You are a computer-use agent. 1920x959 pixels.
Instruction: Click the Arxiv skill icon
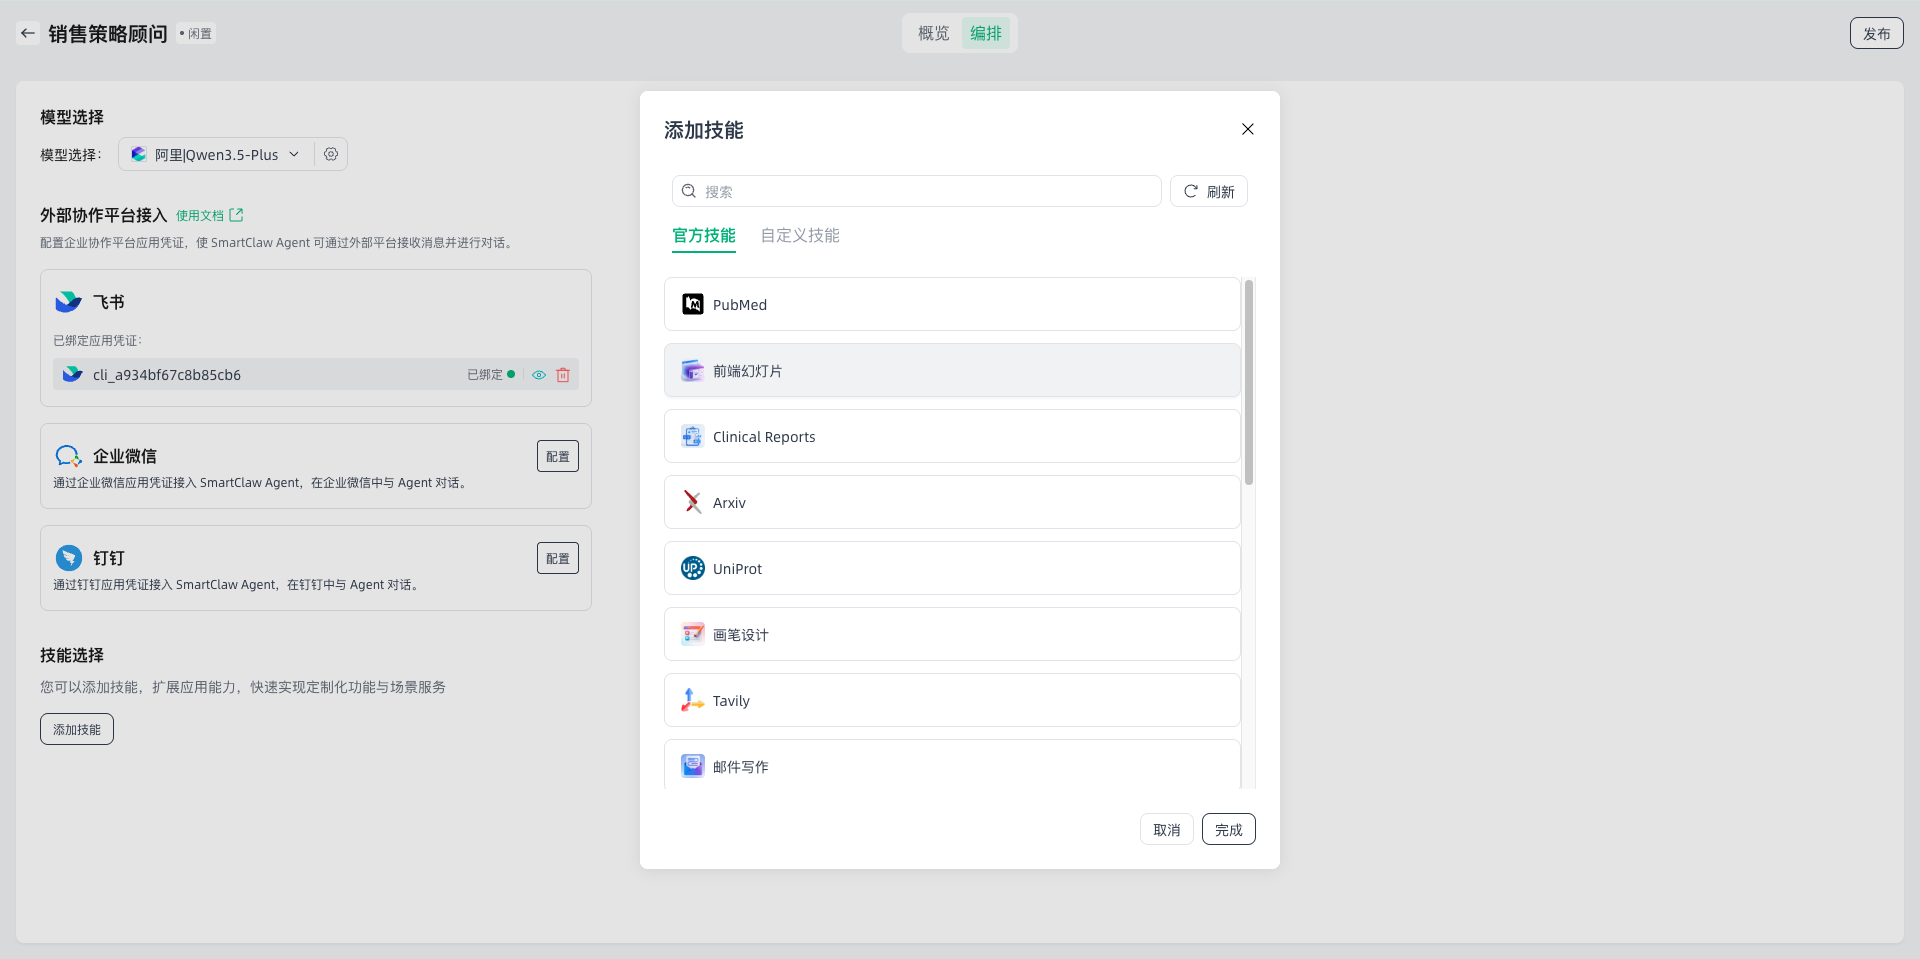pyautogui.click(x=692, y=502)
